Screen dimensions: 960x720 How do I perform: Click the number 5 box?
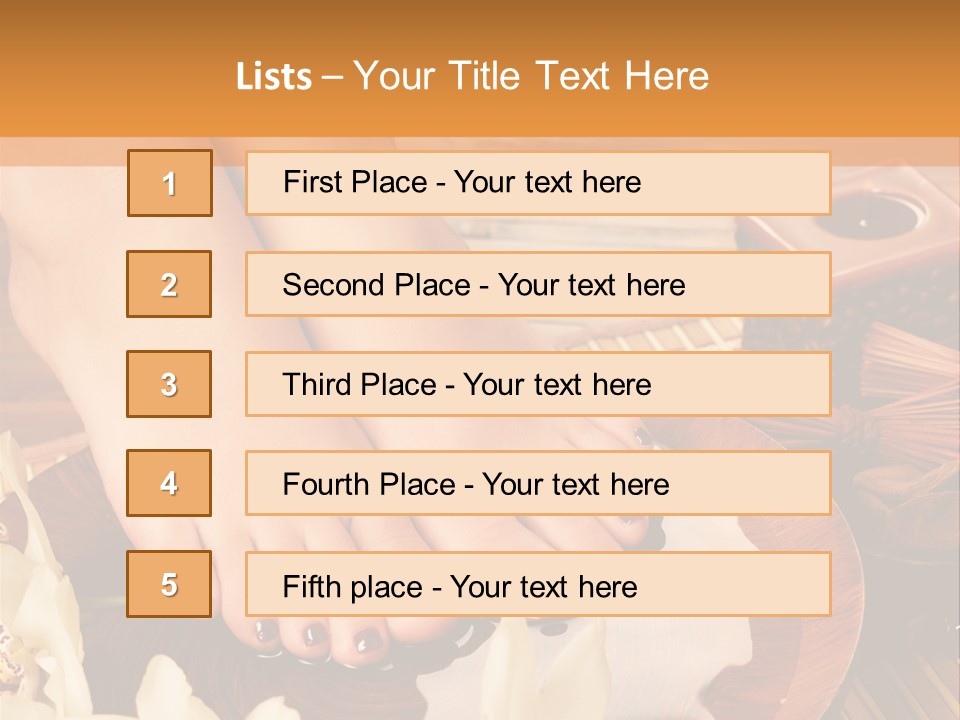169,584
